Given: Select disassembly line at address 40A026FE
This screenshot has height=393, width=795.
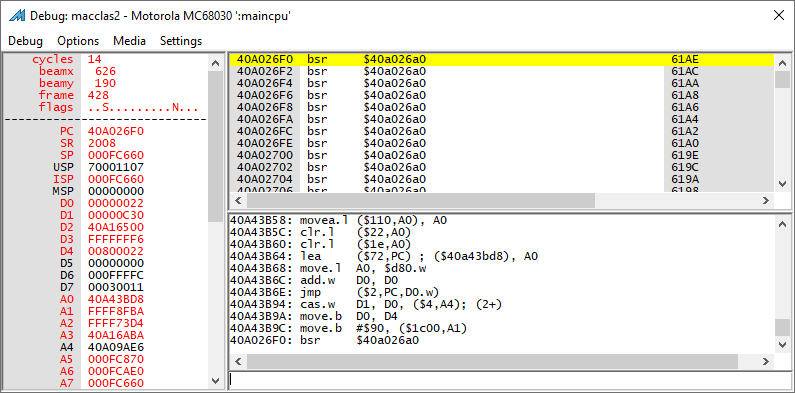Looking at the screenshot, I should pos(502,143).
